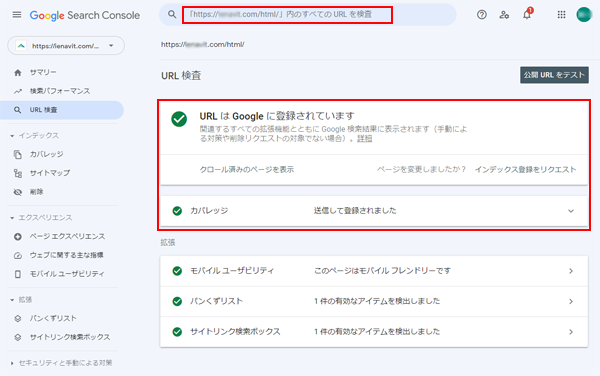Click the Google Search Console logo
The image size is (600, 376).
[x=85, y=15]
